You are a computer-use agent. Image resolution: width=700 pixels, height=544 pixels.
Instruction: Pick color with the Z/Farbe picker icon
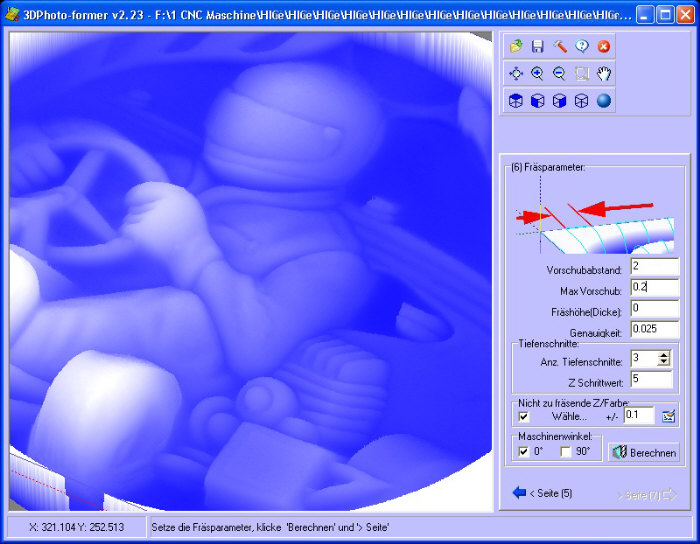[x=669, y=416]
